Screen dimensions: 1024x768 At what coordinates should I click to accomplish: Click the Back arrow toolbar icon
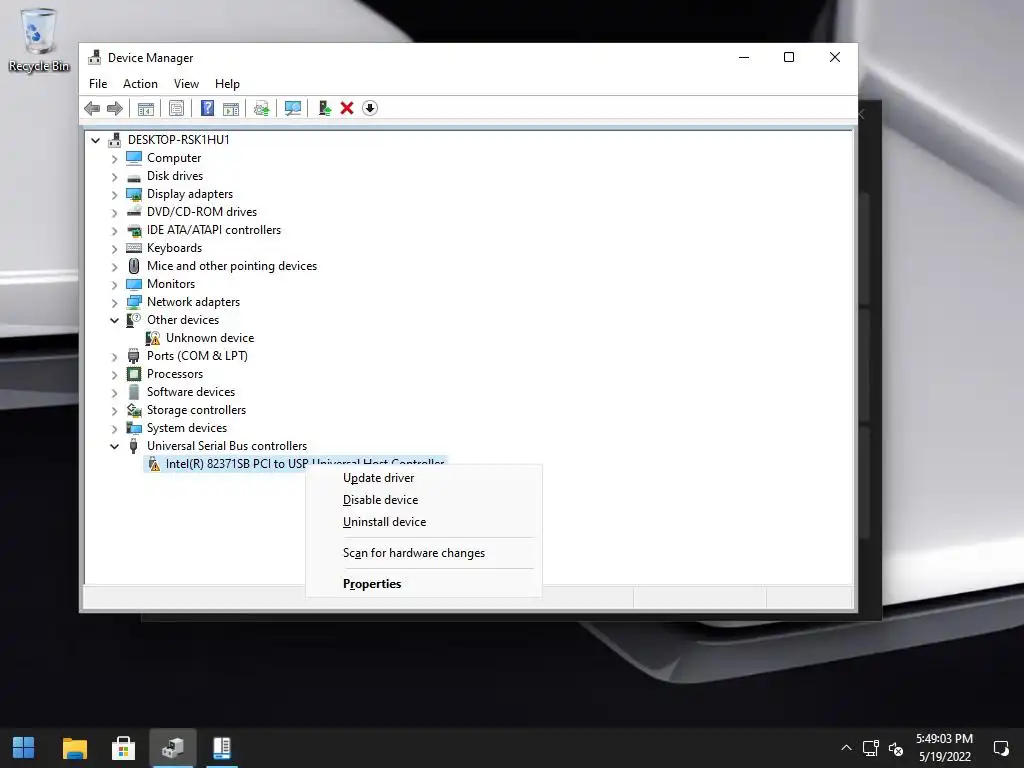tap(92, 108)
